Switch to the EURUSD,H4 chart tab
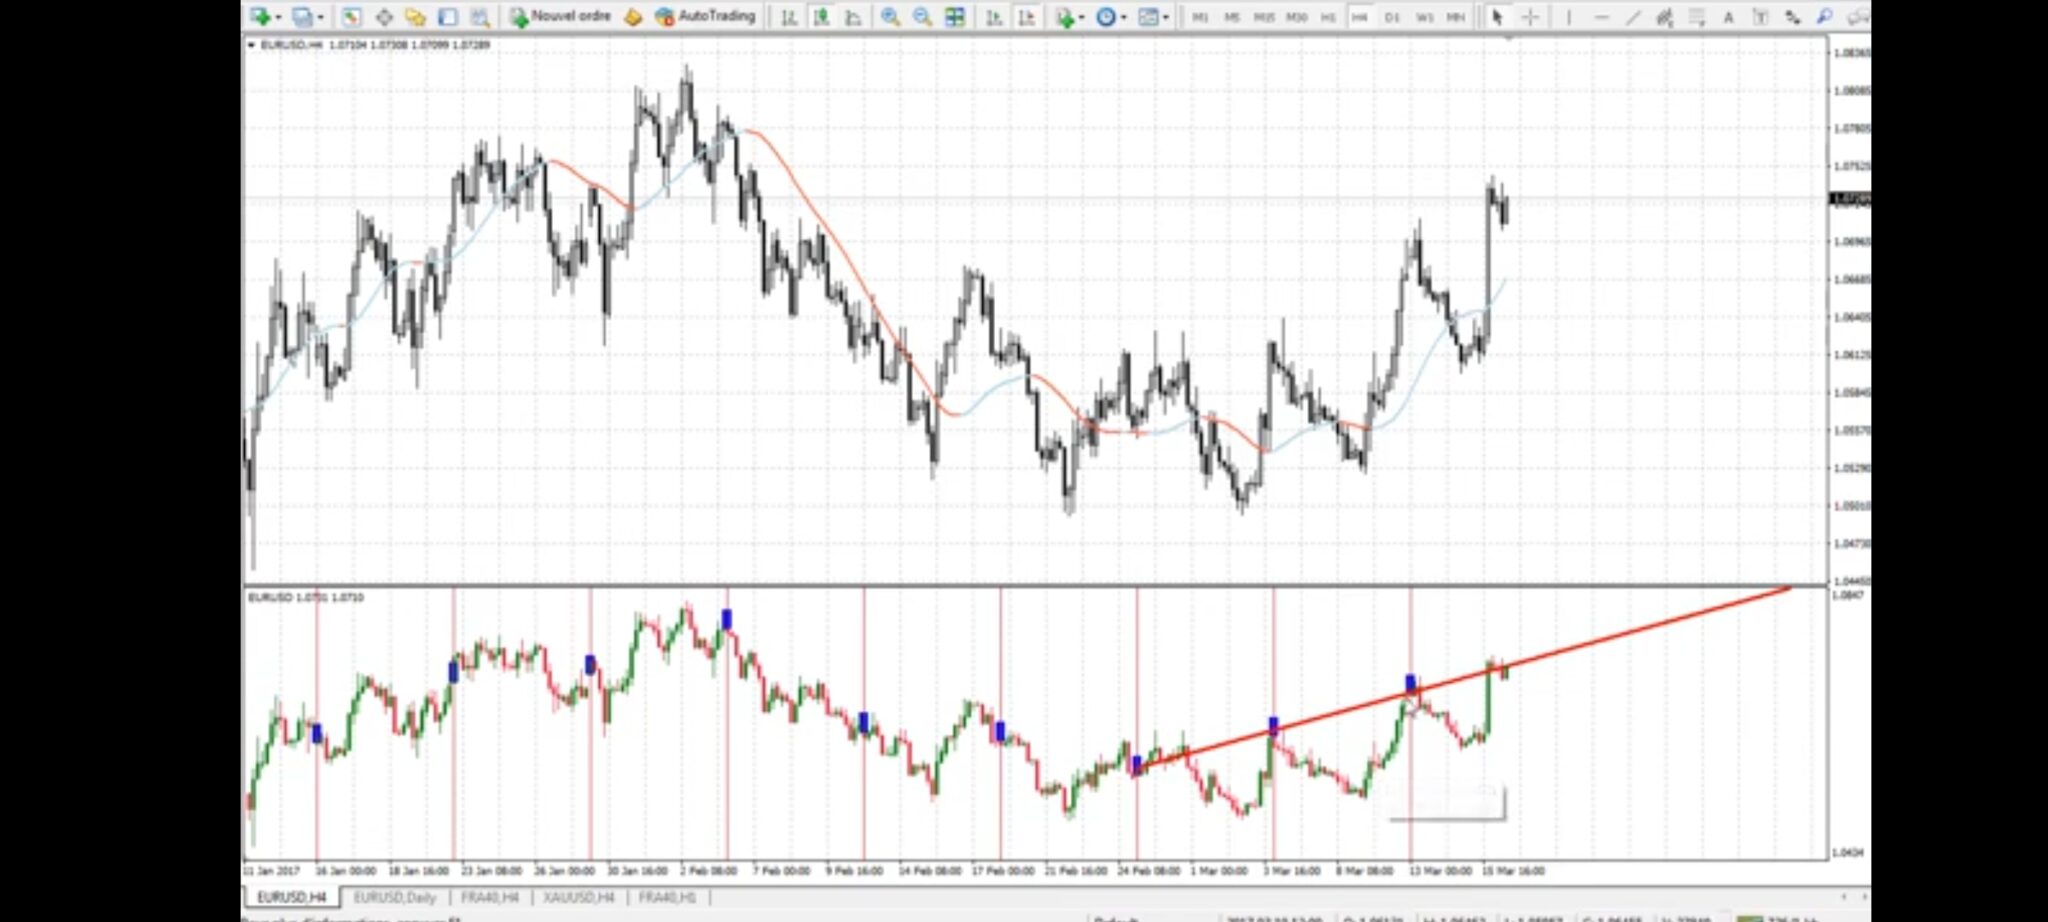 292,897
